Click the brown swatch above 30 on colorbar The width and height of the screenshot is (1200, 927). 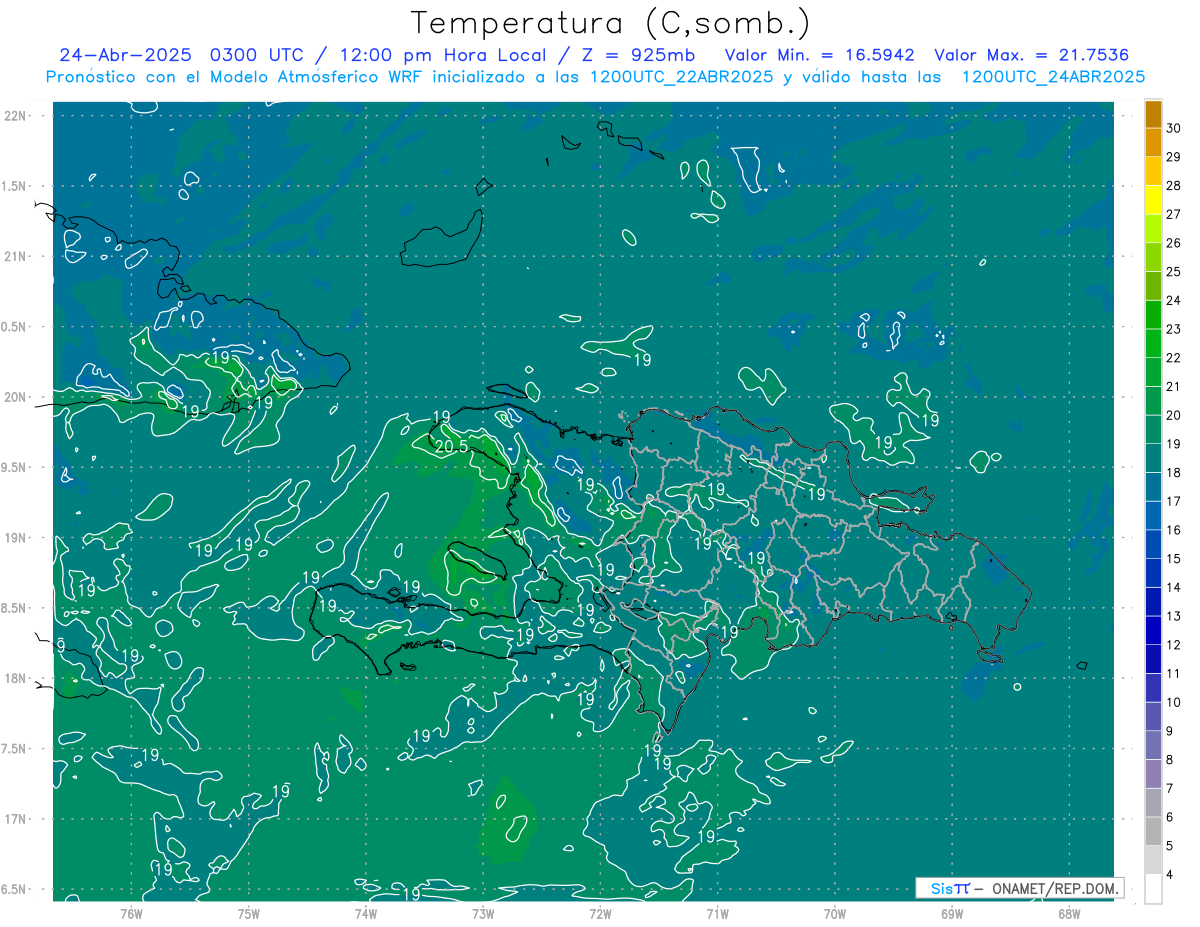pos(1153,114)
